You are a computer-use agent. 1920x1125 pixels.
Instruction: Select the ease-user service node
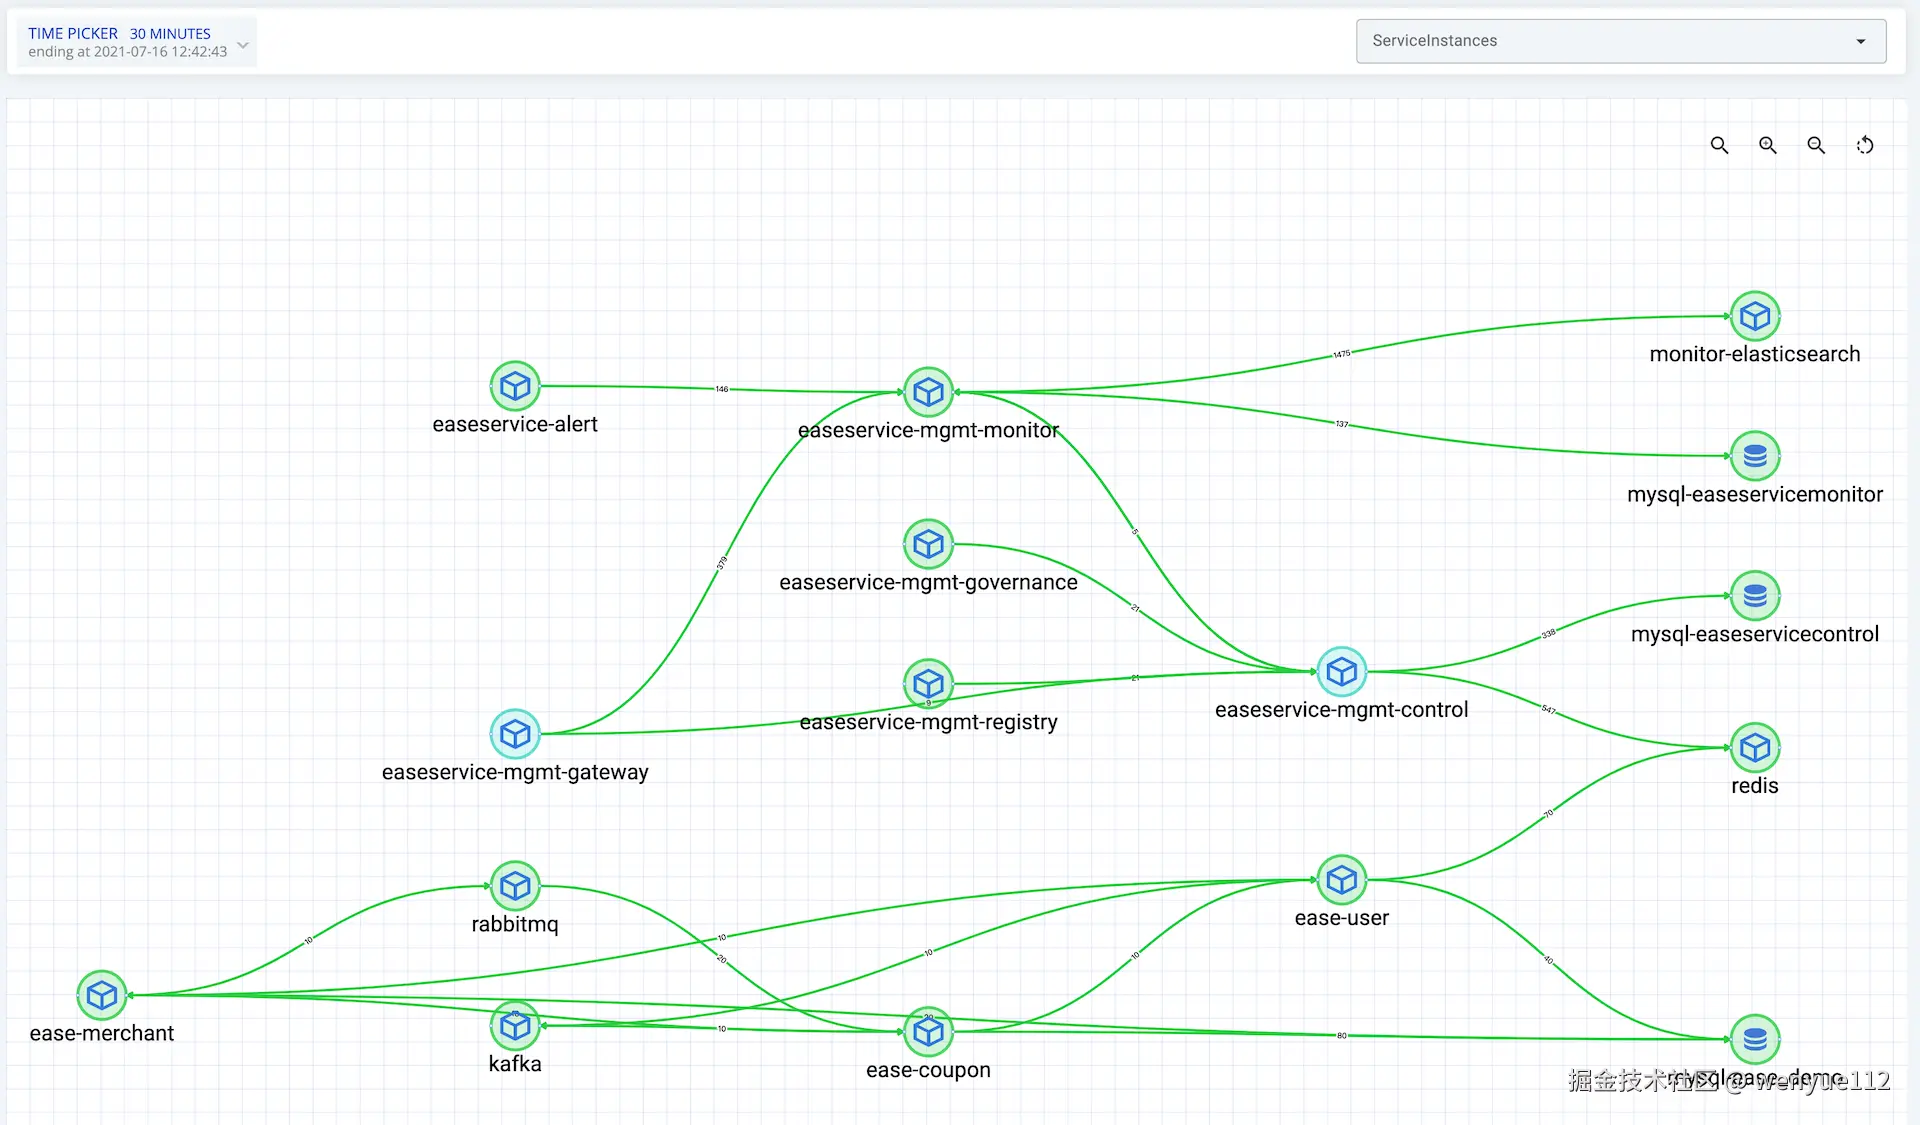pyautogui.click(x=1341, y=879)
